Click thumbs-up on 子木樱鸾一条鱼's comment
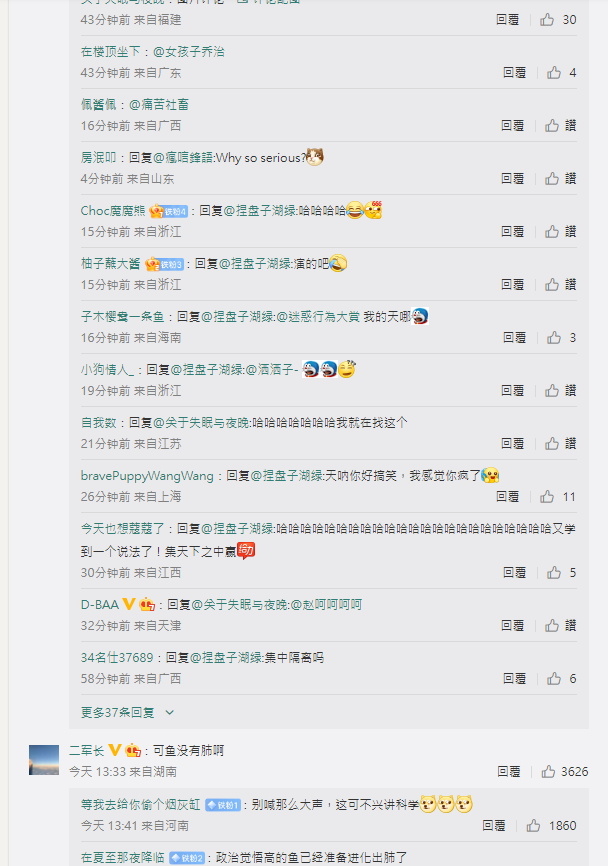Screen dimensions: 608x866 click(554, 337)
